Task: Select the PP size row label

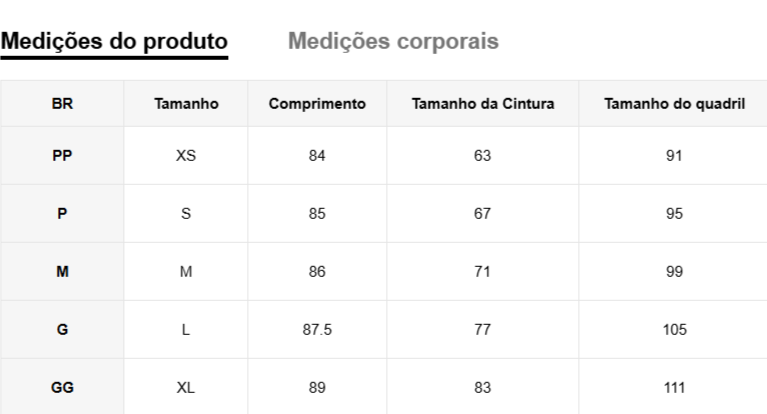Action: point(62,156)
